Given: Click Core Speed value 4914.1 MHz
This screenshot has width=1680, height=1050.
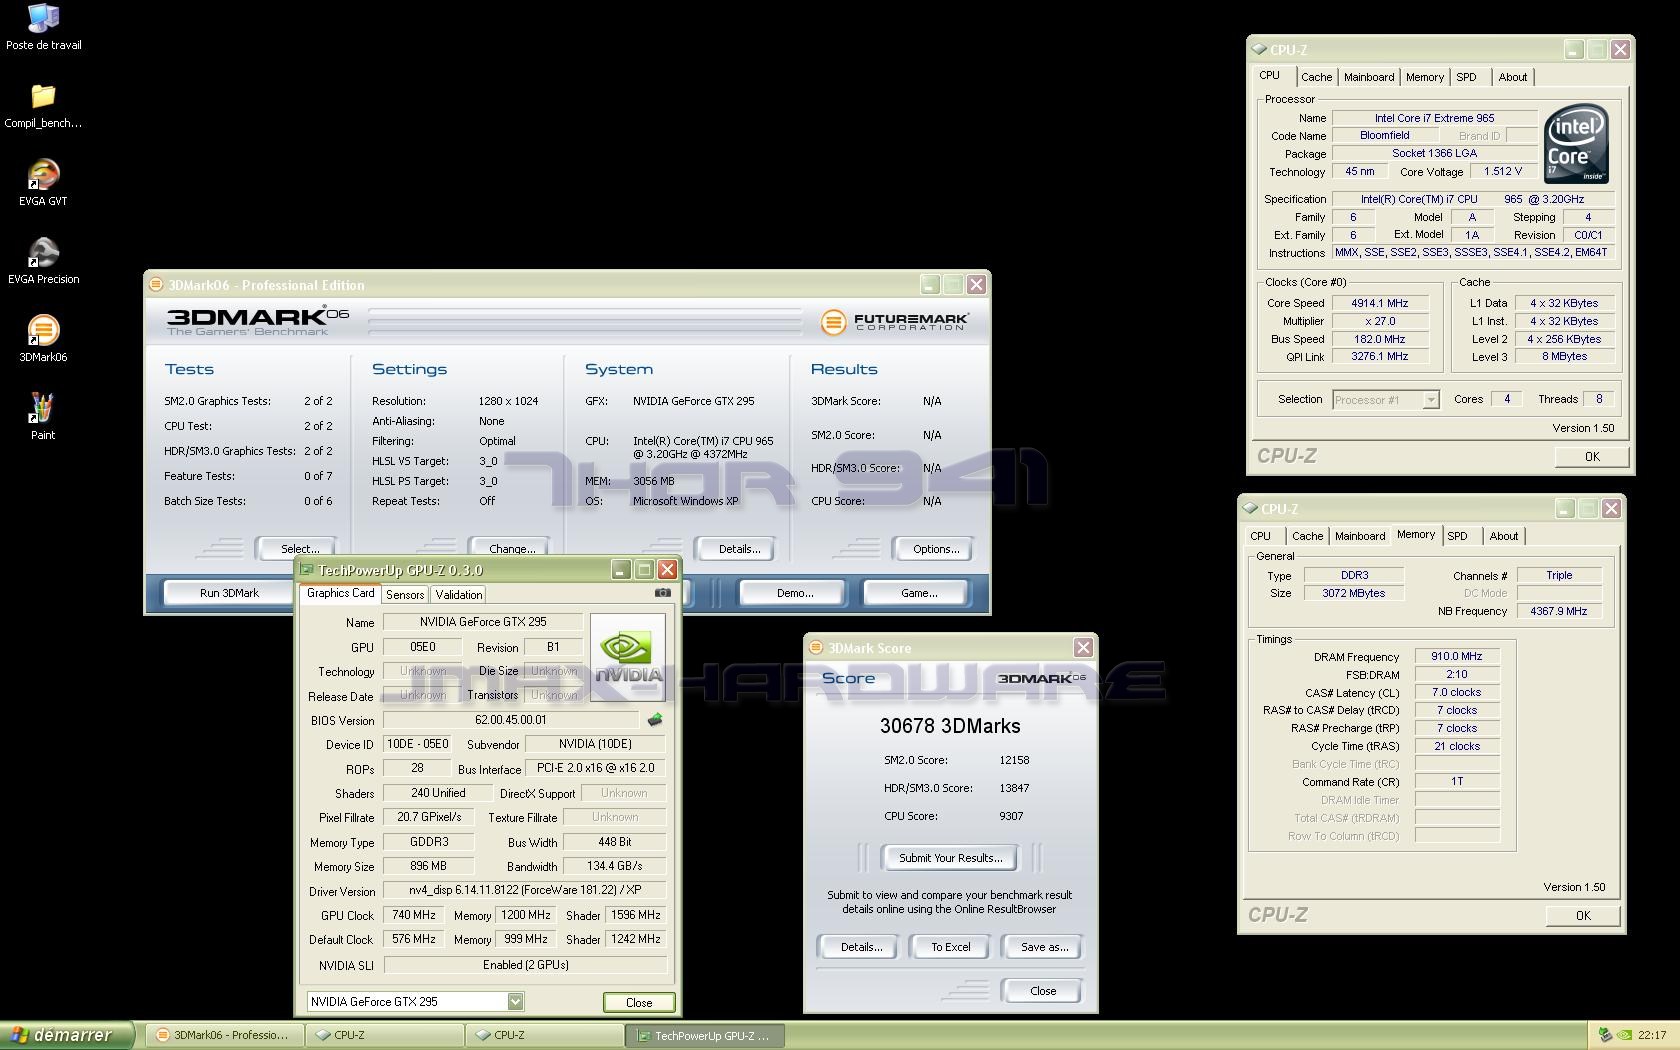Looking at the screenshot, I should 1380,303.
